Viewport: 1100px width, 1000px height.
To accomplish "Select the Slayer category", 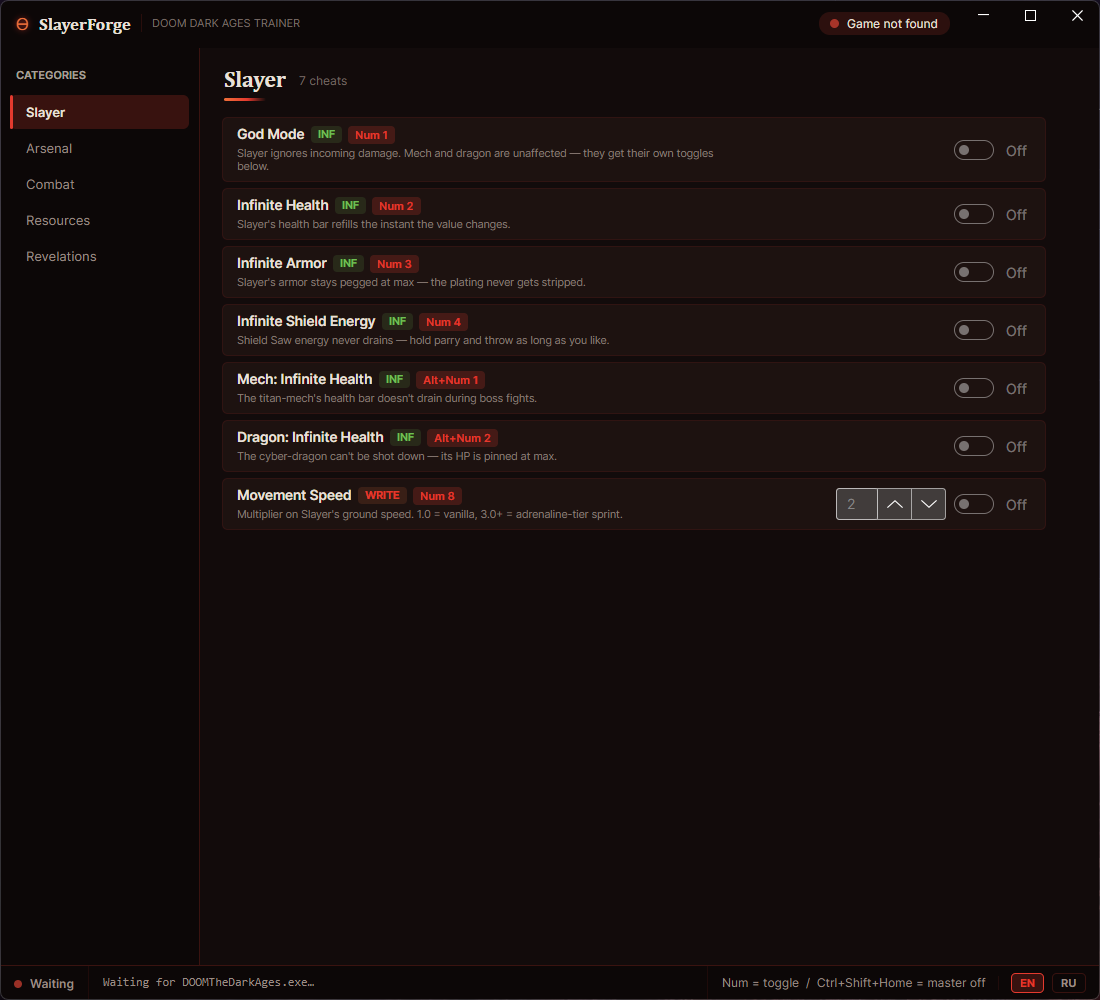I will pos(100,112).
